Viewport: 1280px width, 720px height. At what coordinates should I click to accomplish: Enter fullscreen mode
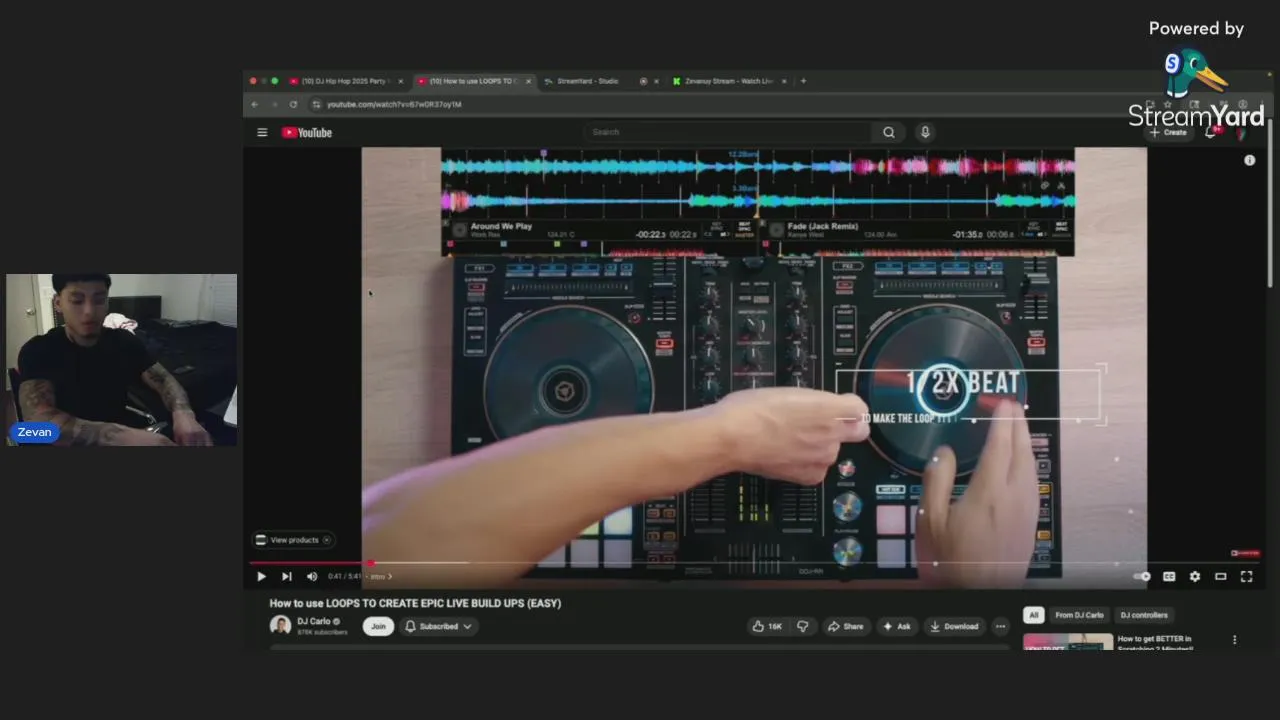[x=1247, y=576]
